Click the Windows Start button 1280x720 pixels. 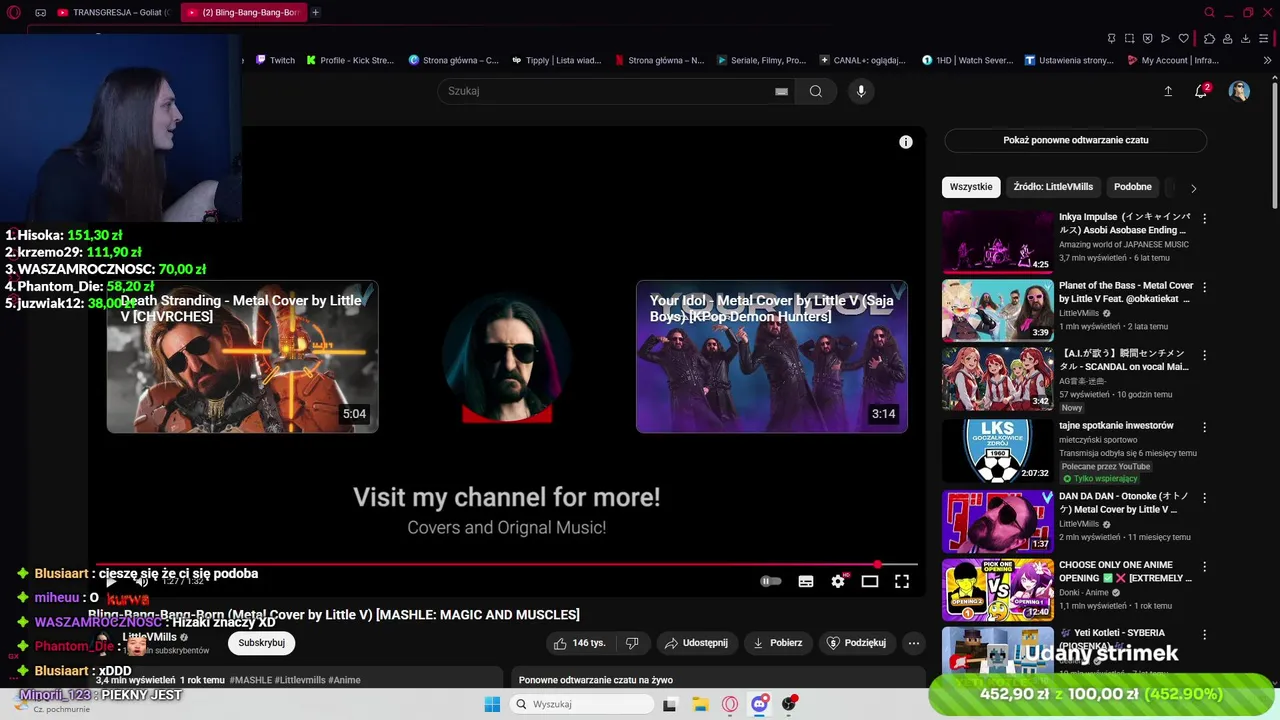coord(492,704)
